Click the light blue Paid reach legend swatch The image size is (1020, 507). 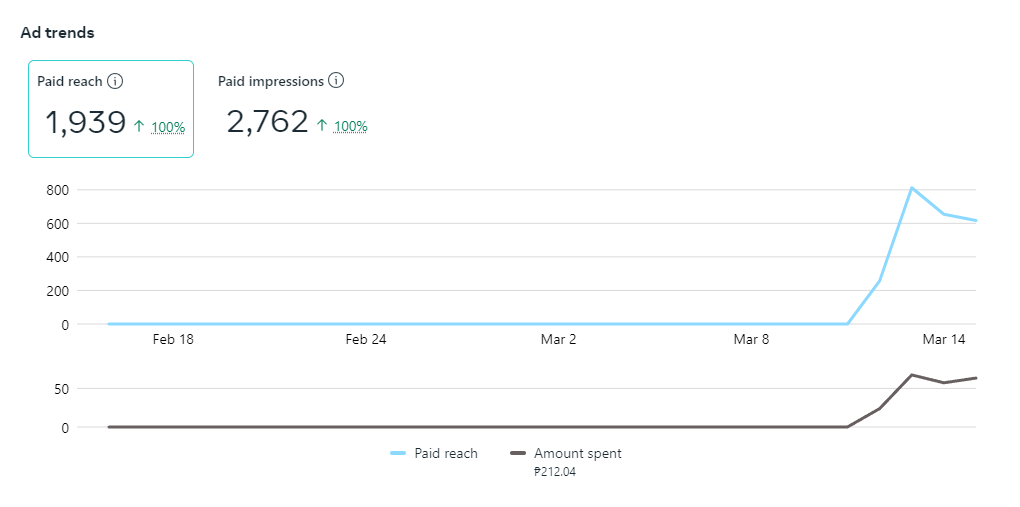coord(397,454)
